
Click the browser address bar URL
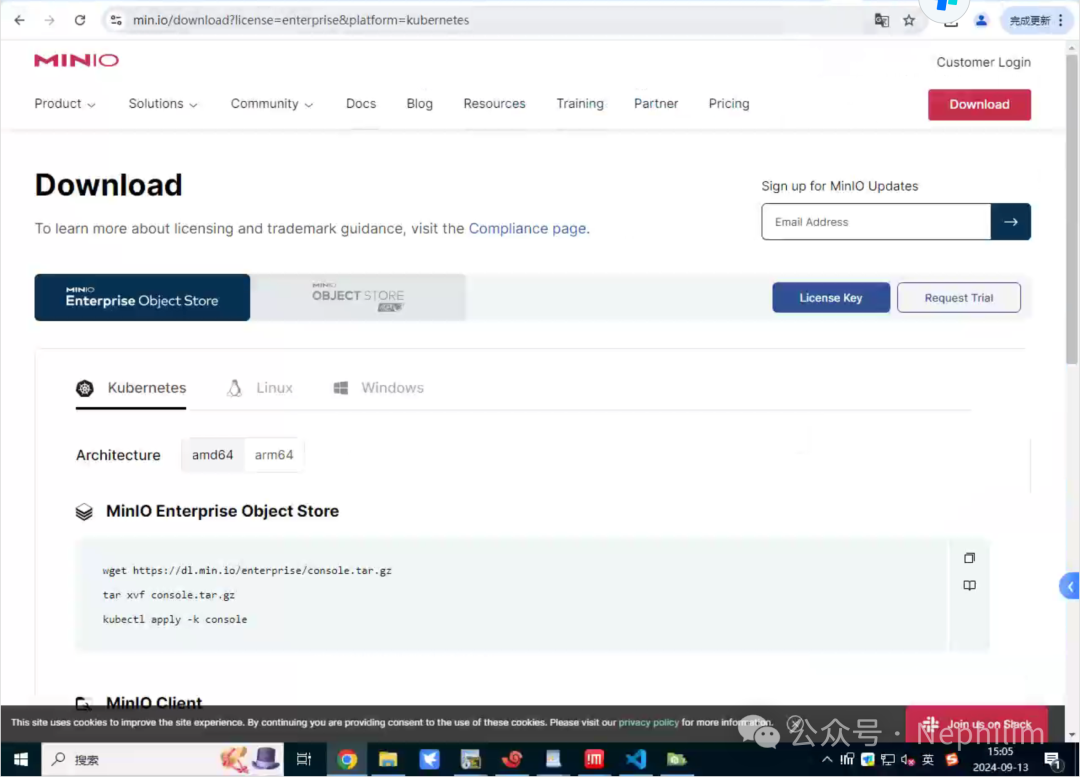[x=301, y=20]
